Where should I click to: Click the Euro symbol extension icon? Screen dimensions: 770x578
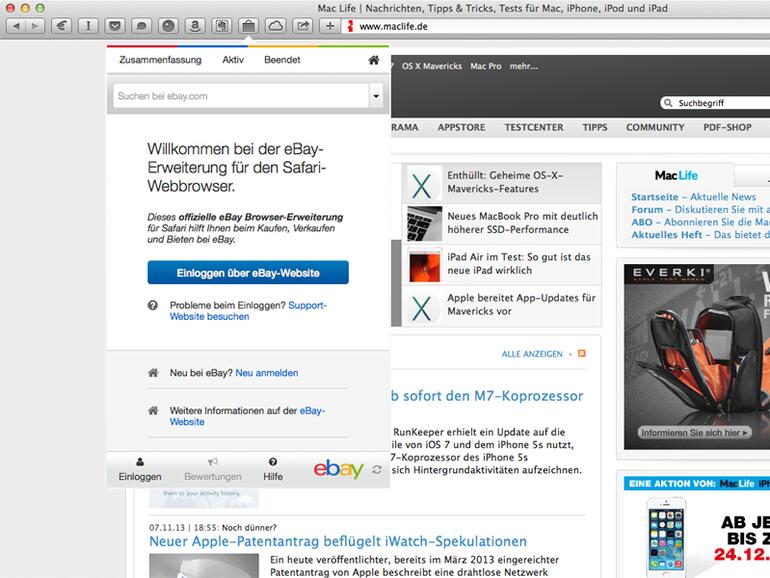[62, 24]
